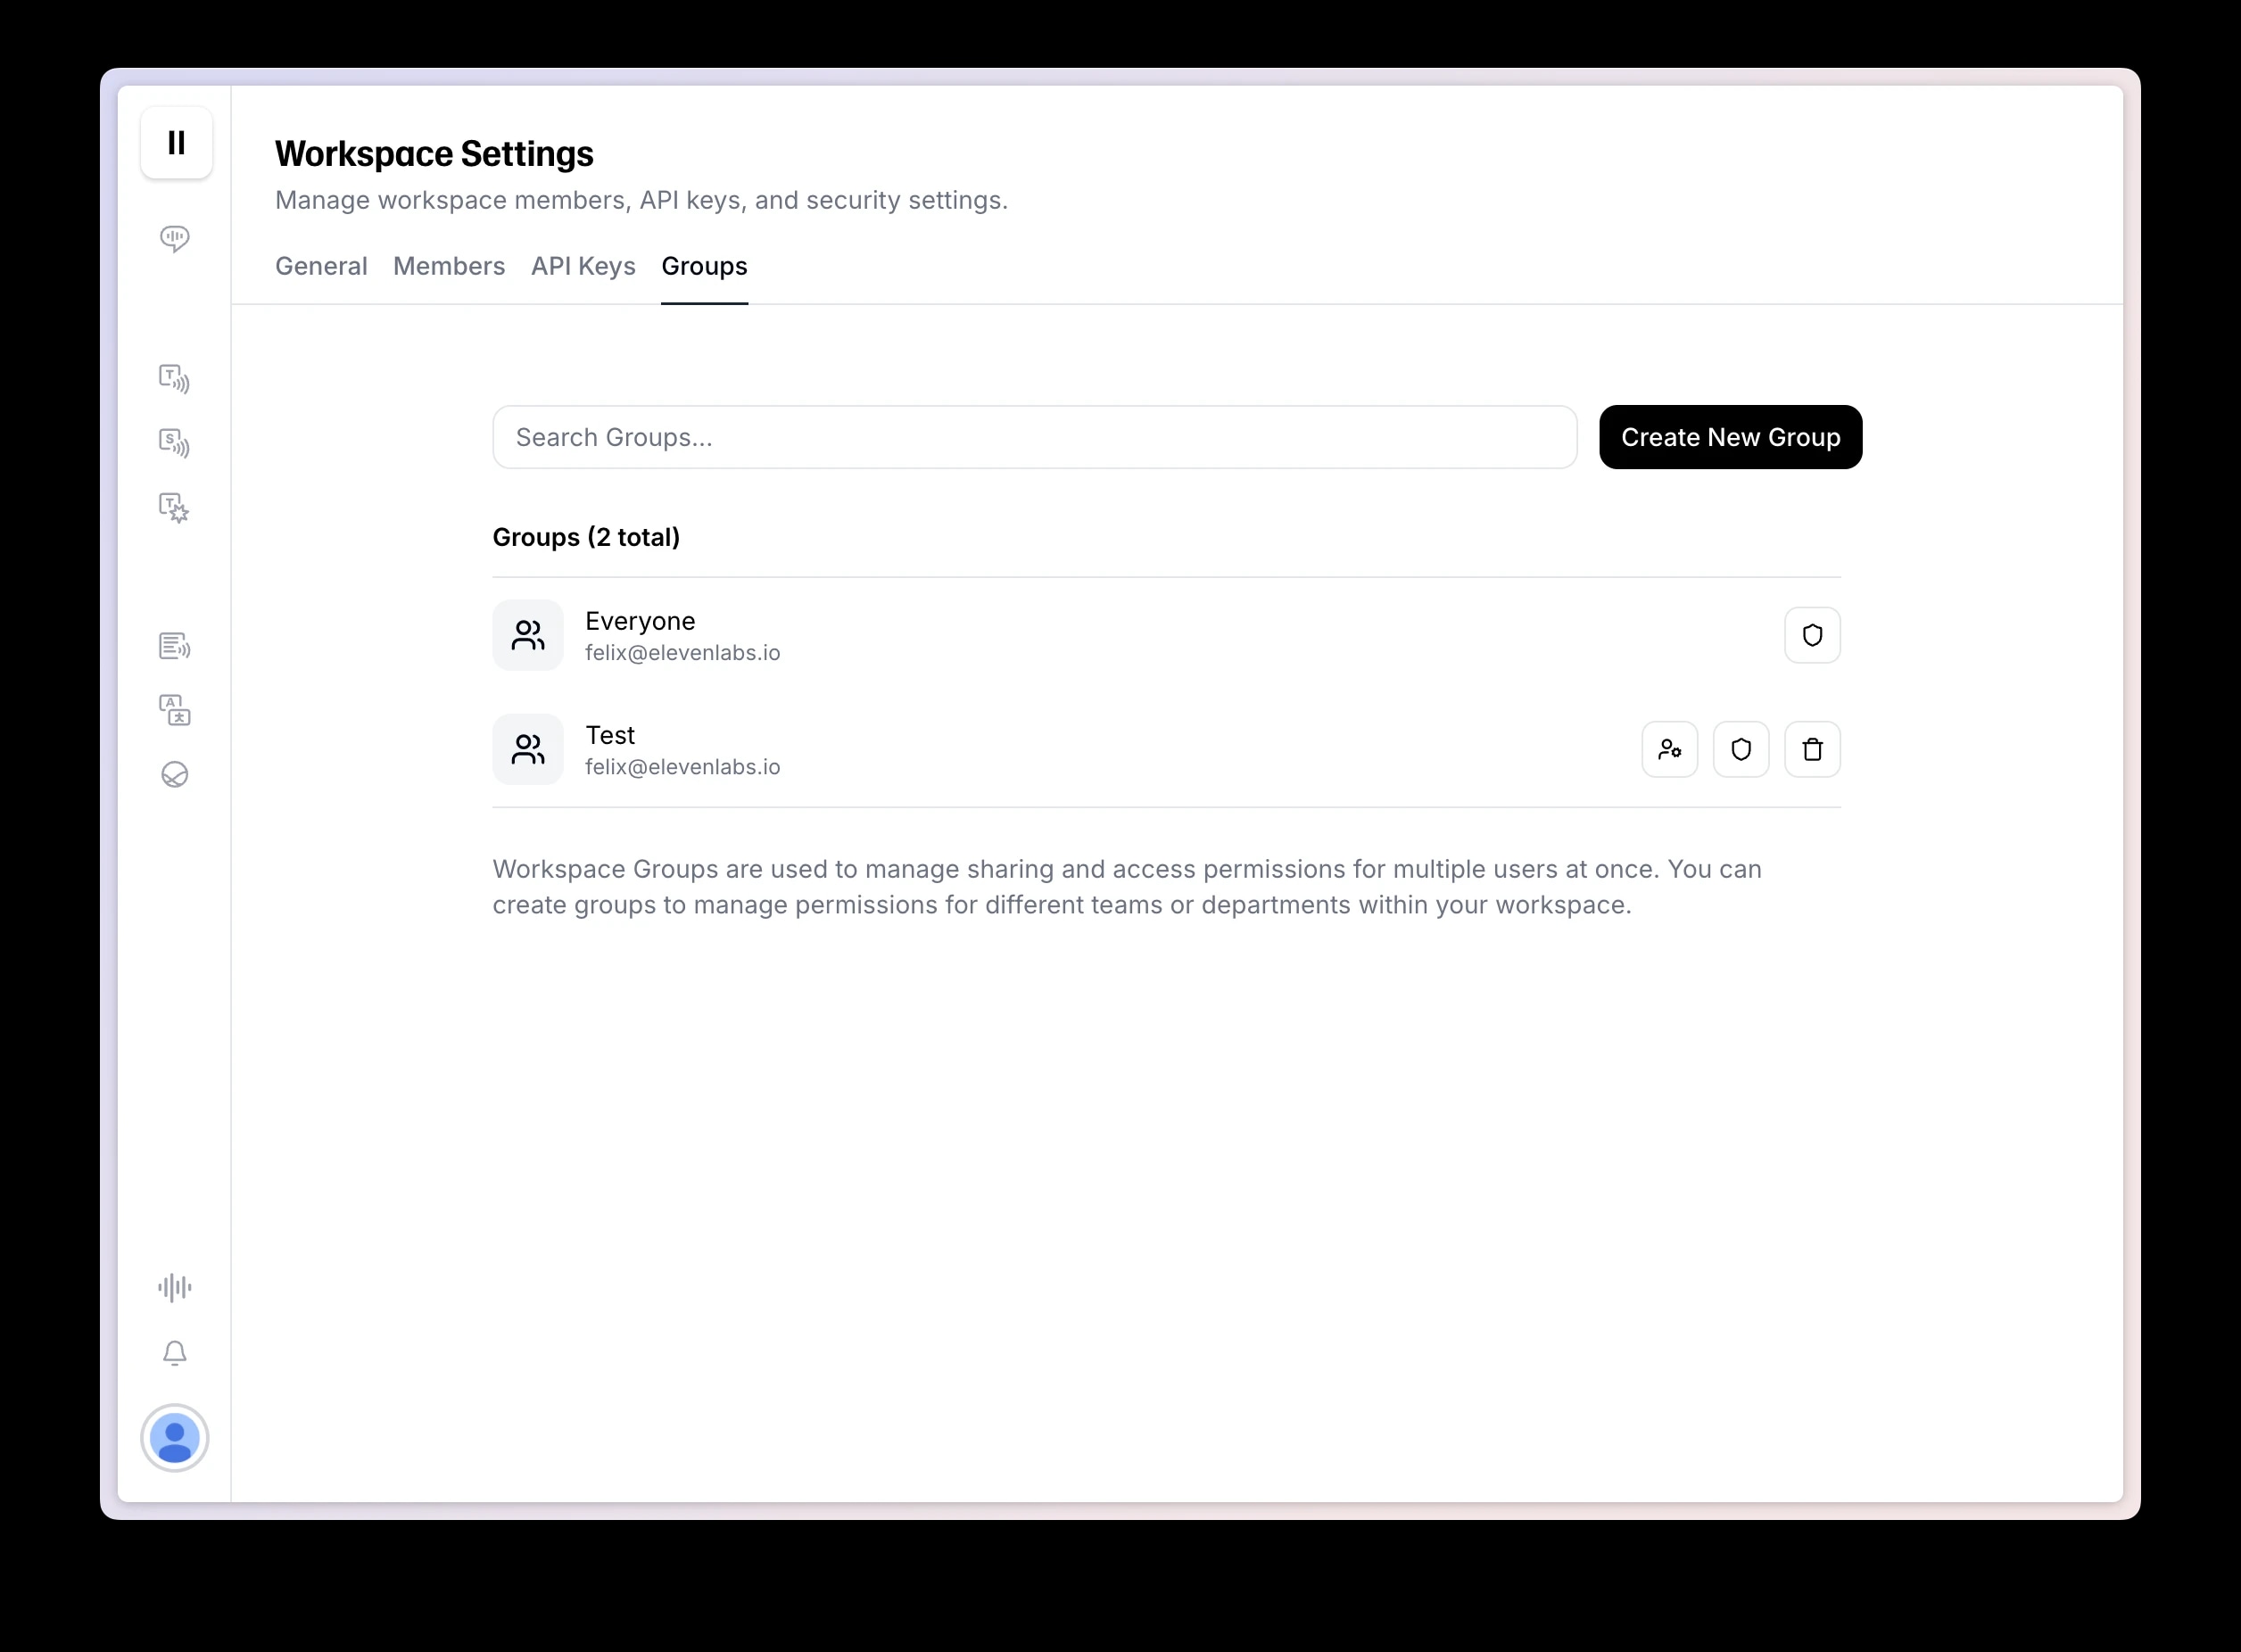
Task: Click Create New Group
Action: 1730,437
